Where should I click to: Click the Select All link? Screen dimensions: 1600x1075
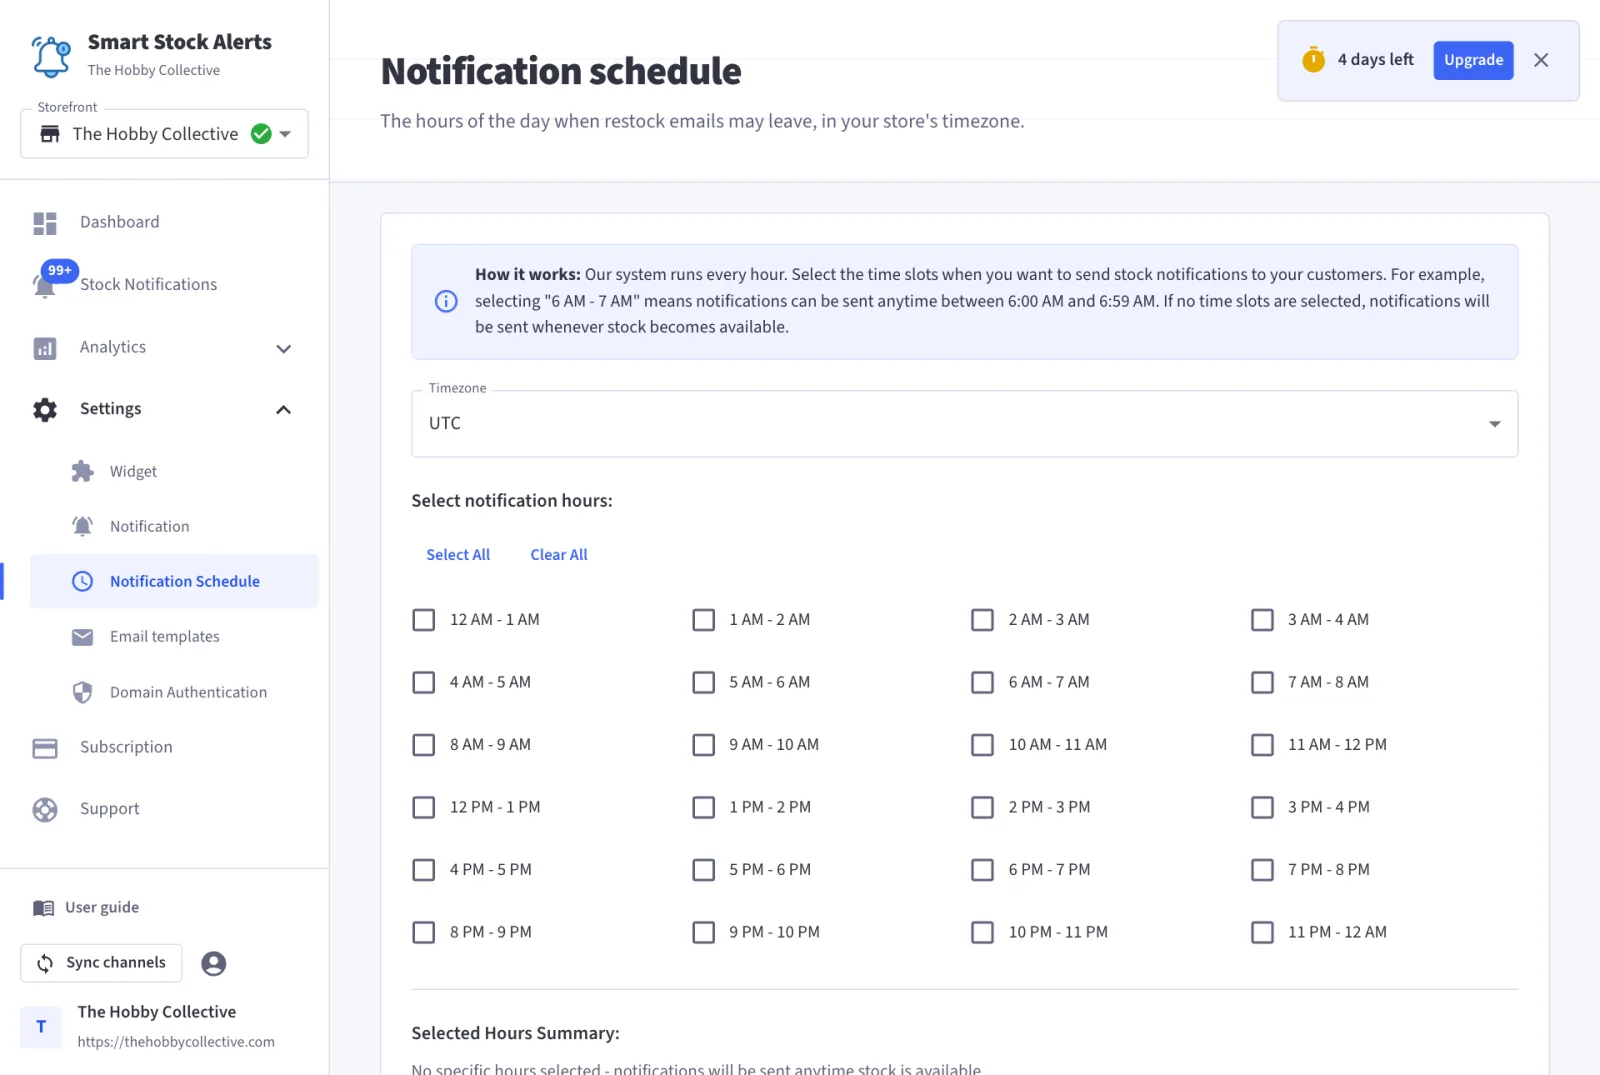[x=458, y=555]
